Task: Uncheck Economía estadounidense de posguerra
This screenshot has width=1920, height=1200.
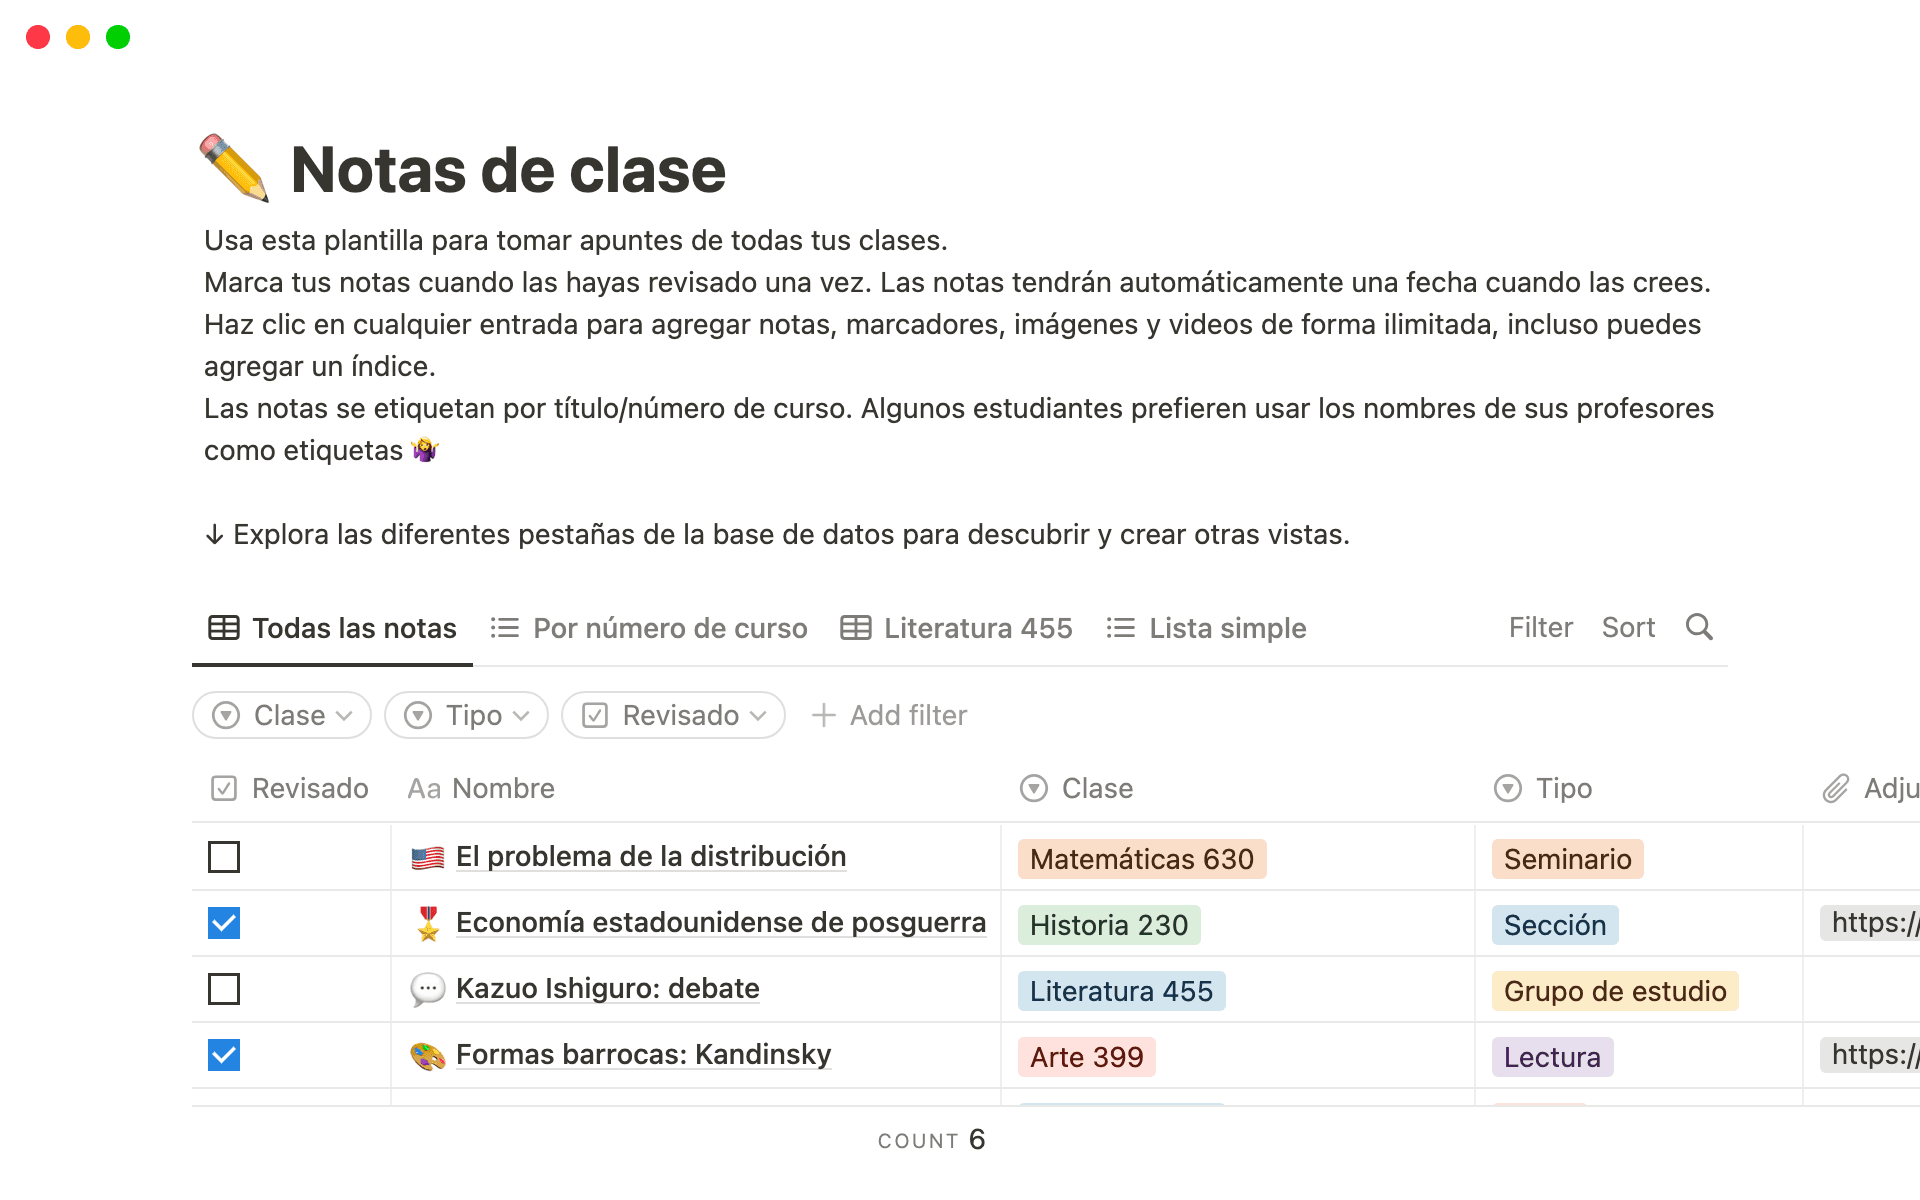Action: [x=223, y=923]
